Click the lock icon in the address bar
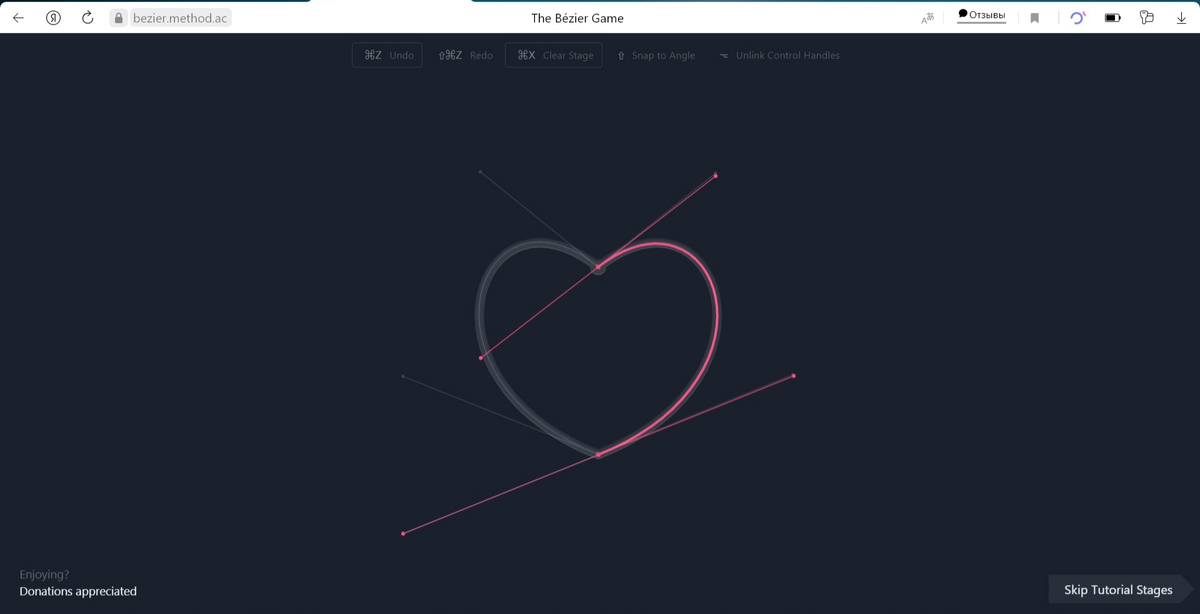Viewport: 1200px width, 614px height. point(118,17)
